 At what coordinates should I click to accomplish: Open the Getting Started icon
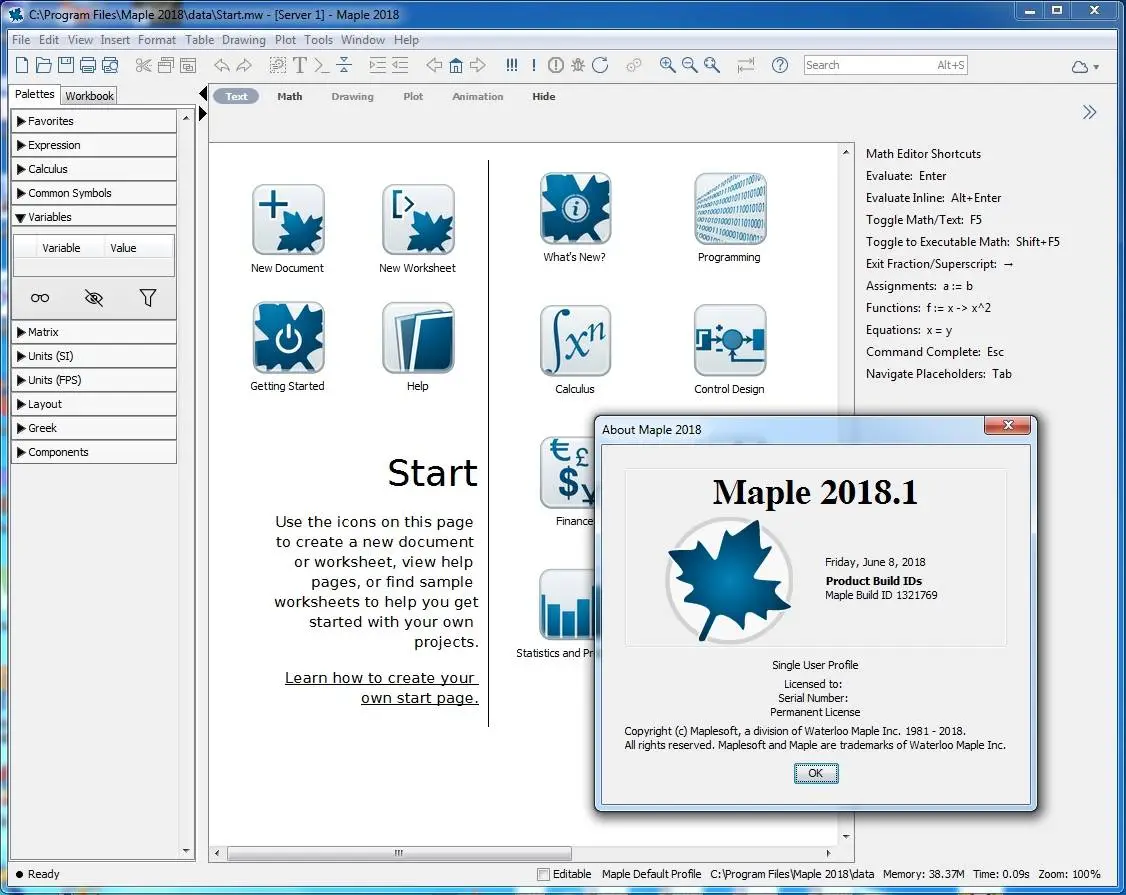pyautogui.click(x=288, y=338)
